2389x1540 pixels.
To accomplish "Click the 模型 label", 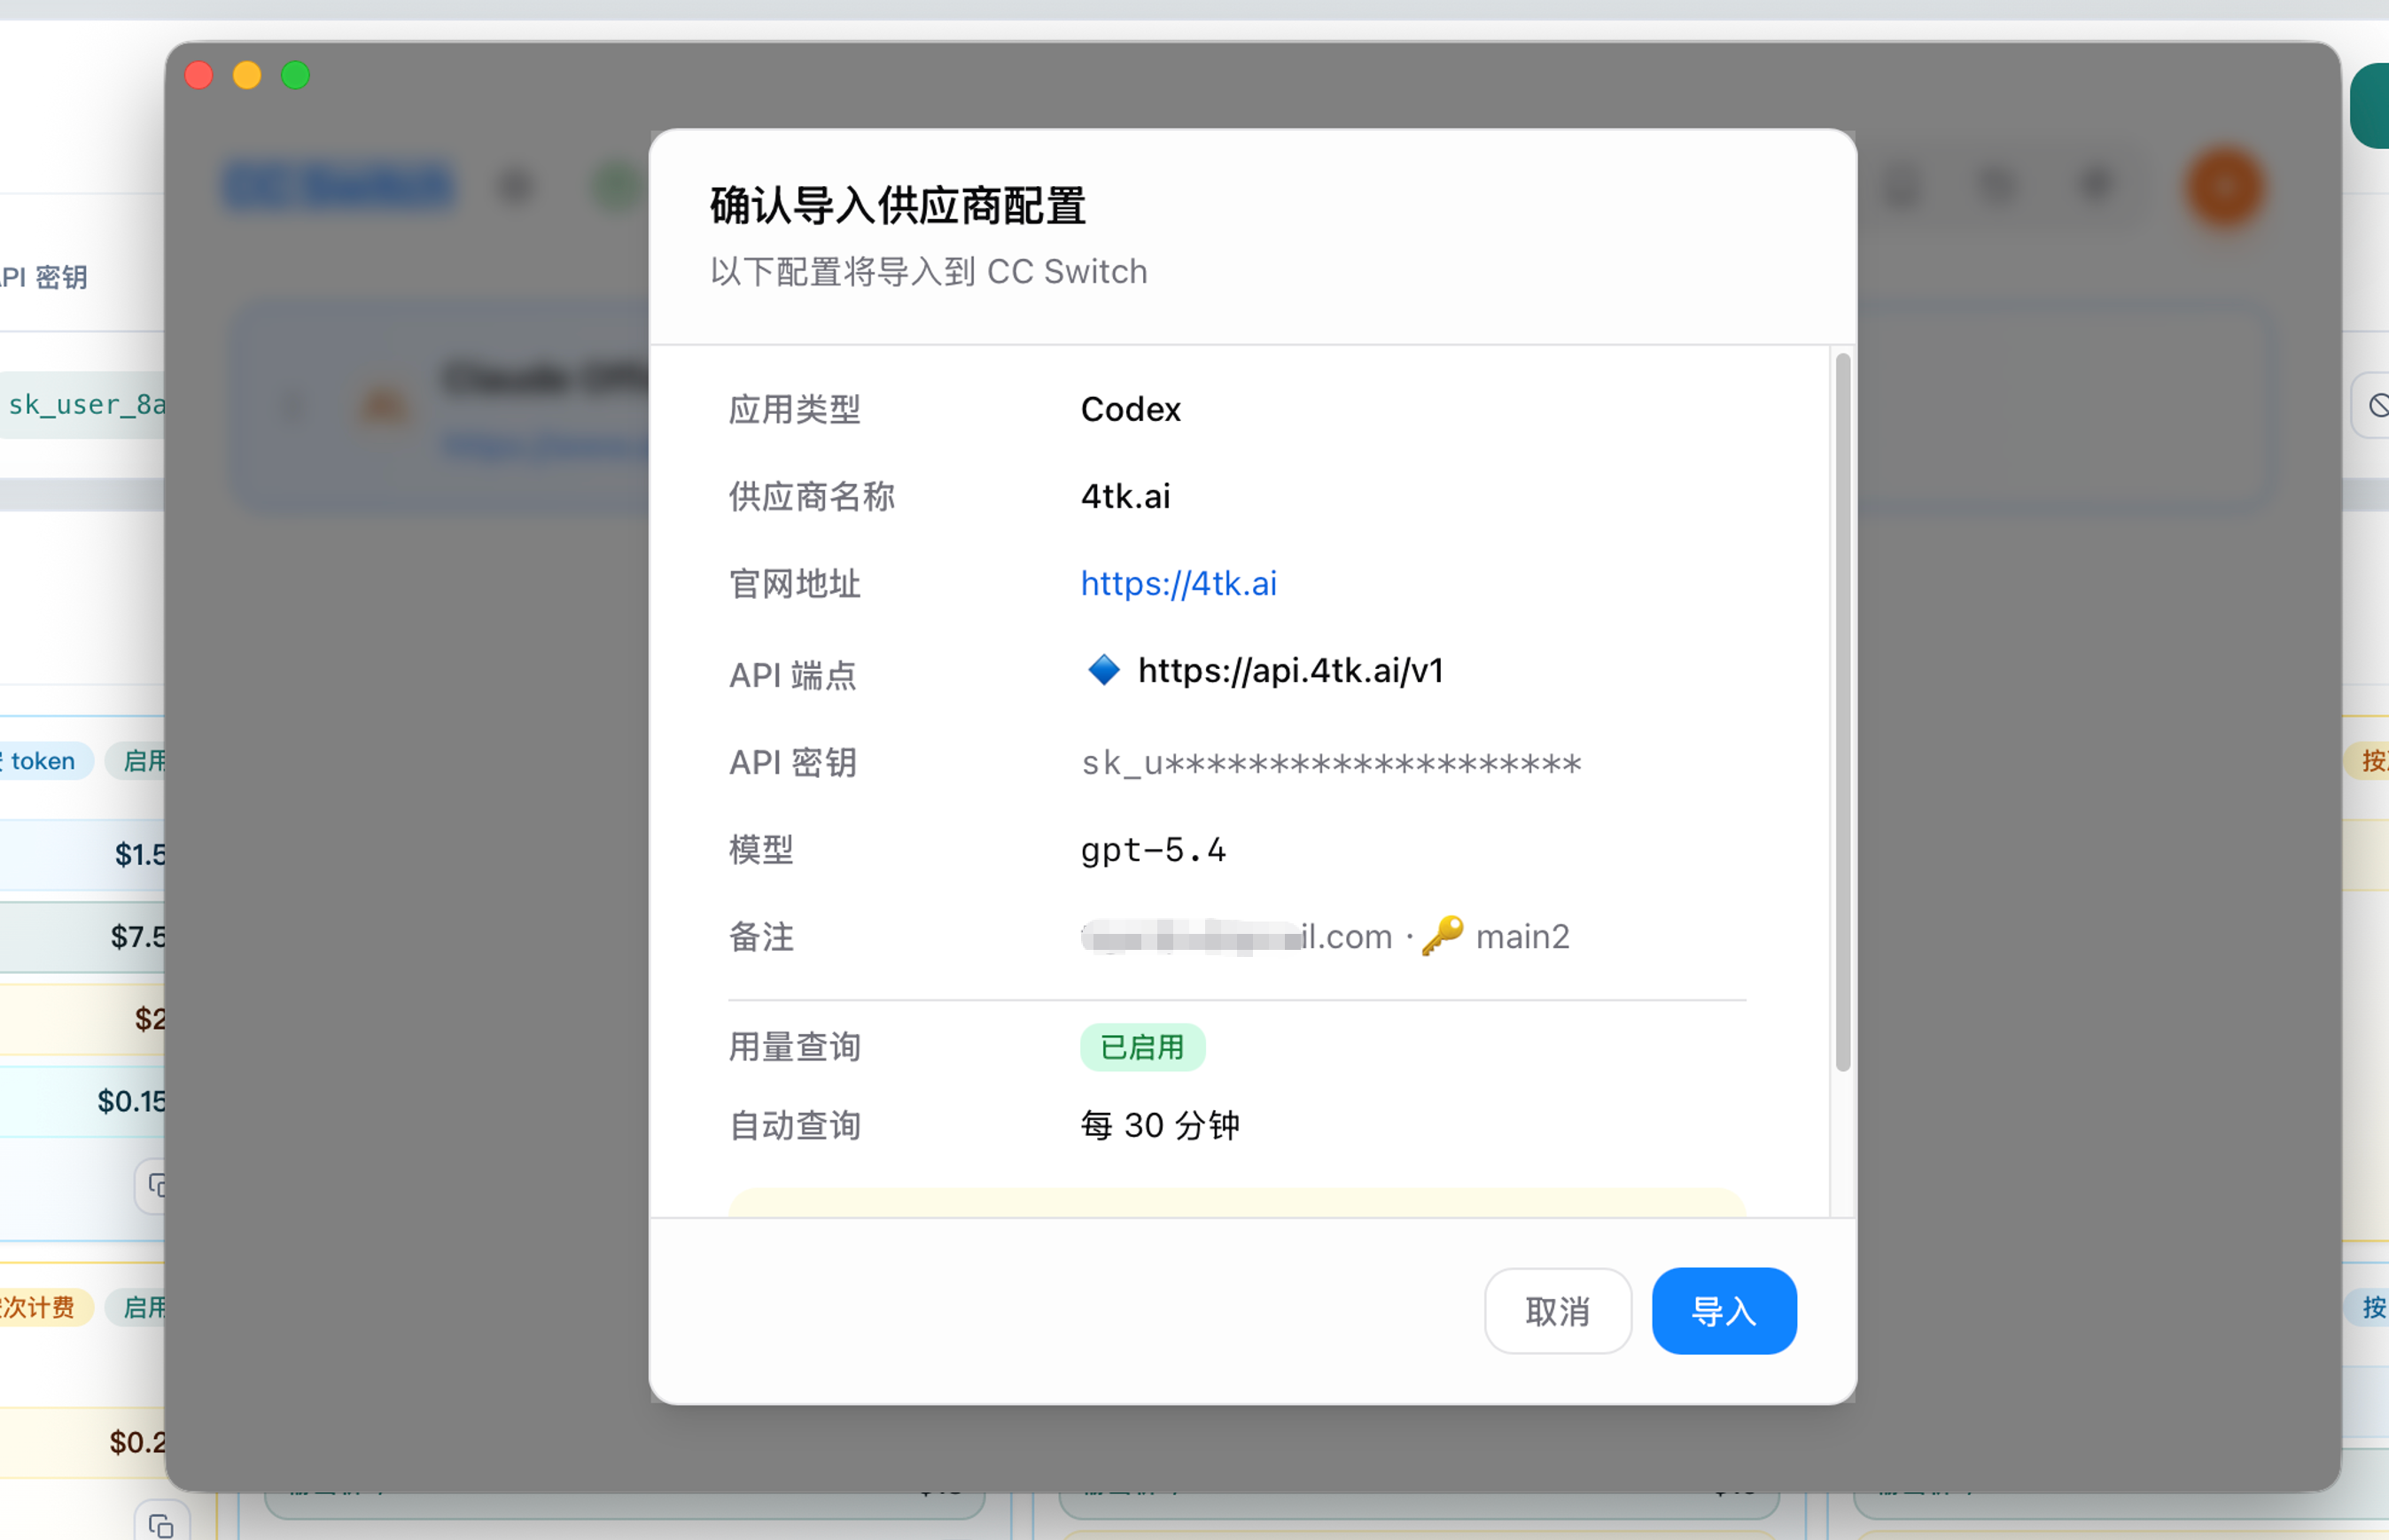I will (x=761, y=850).
